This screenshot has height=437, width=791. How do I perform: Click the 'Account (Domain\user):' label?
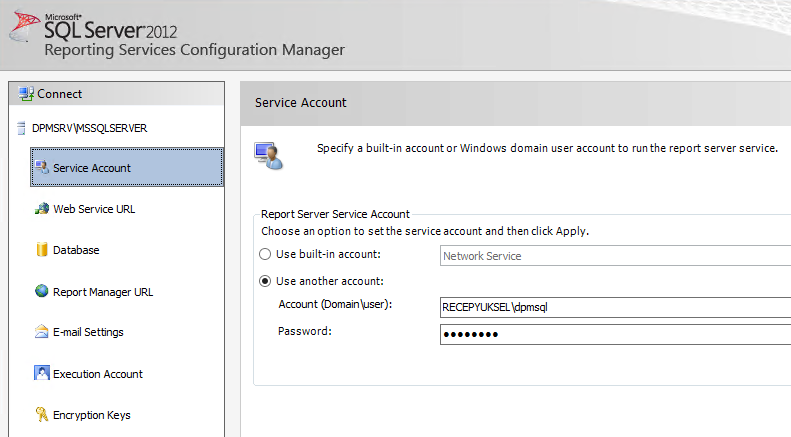pyautogui.click(x=335, y=304)
